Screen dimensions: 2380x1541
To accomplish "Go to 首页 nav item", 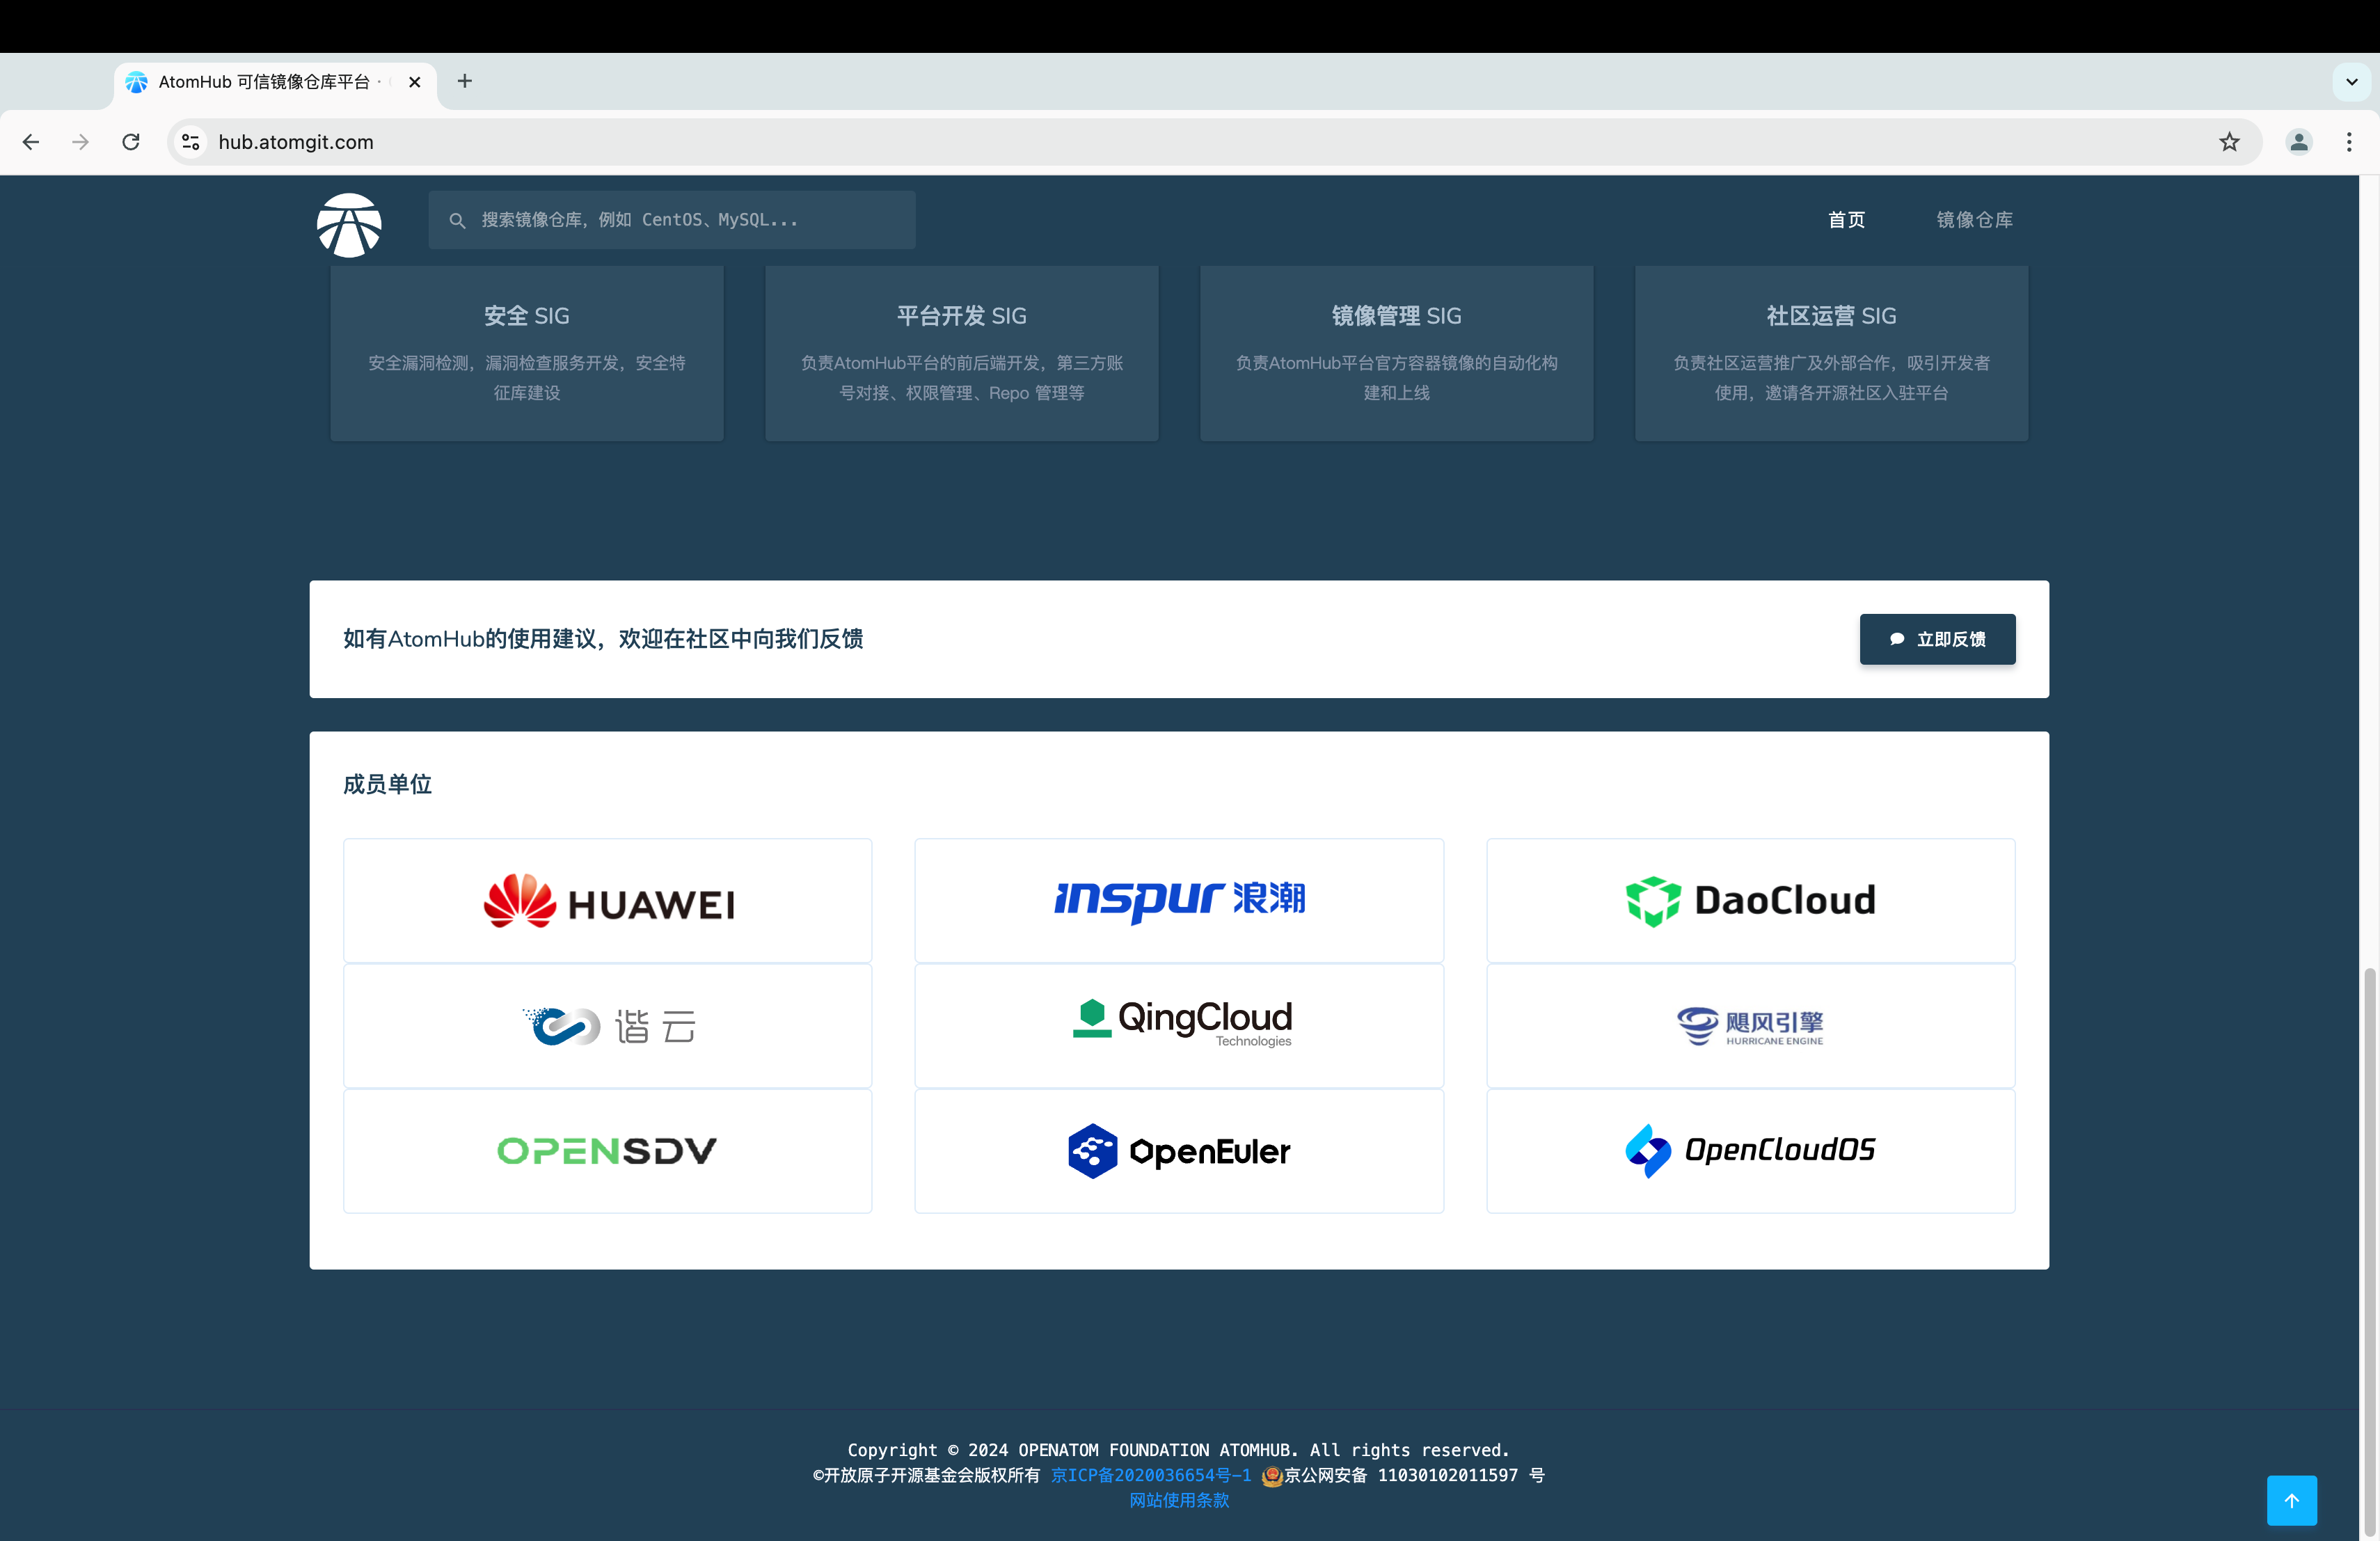I will [1846, 220].
